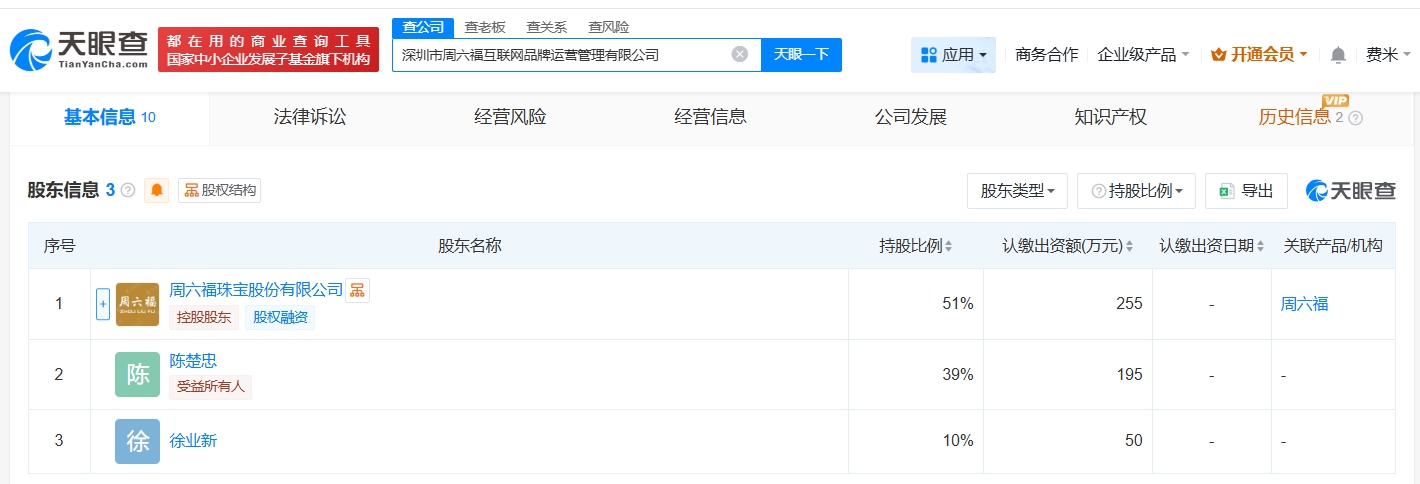Clear the search box with X icon
Image resolution: width=1420 pixels, height=484 pixels.
click(x=740, y=54)
